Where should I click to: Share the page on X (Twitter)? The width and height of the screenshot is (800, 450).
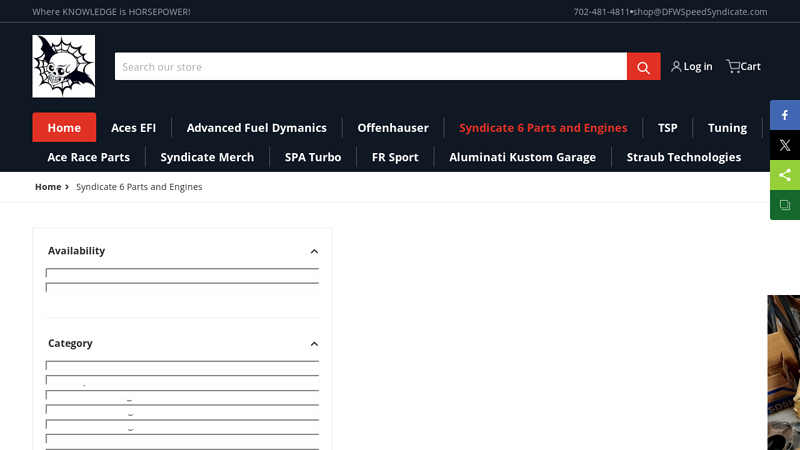click(785, 145)
